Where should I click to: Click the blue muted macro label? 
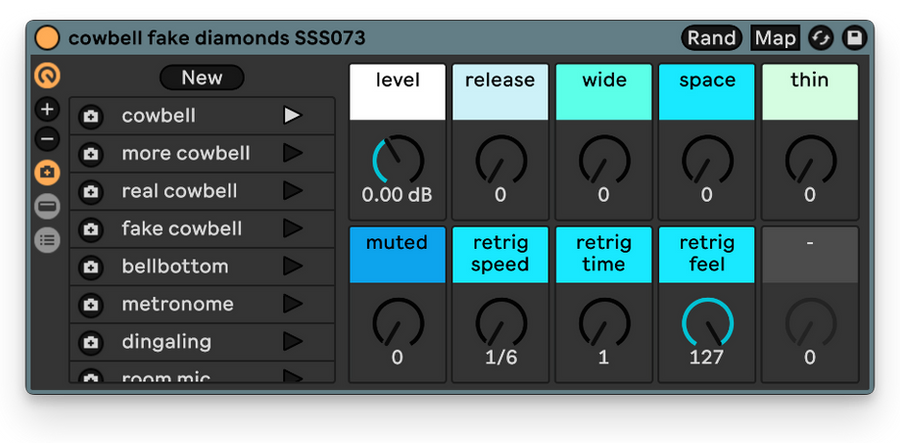coord(397,255)
